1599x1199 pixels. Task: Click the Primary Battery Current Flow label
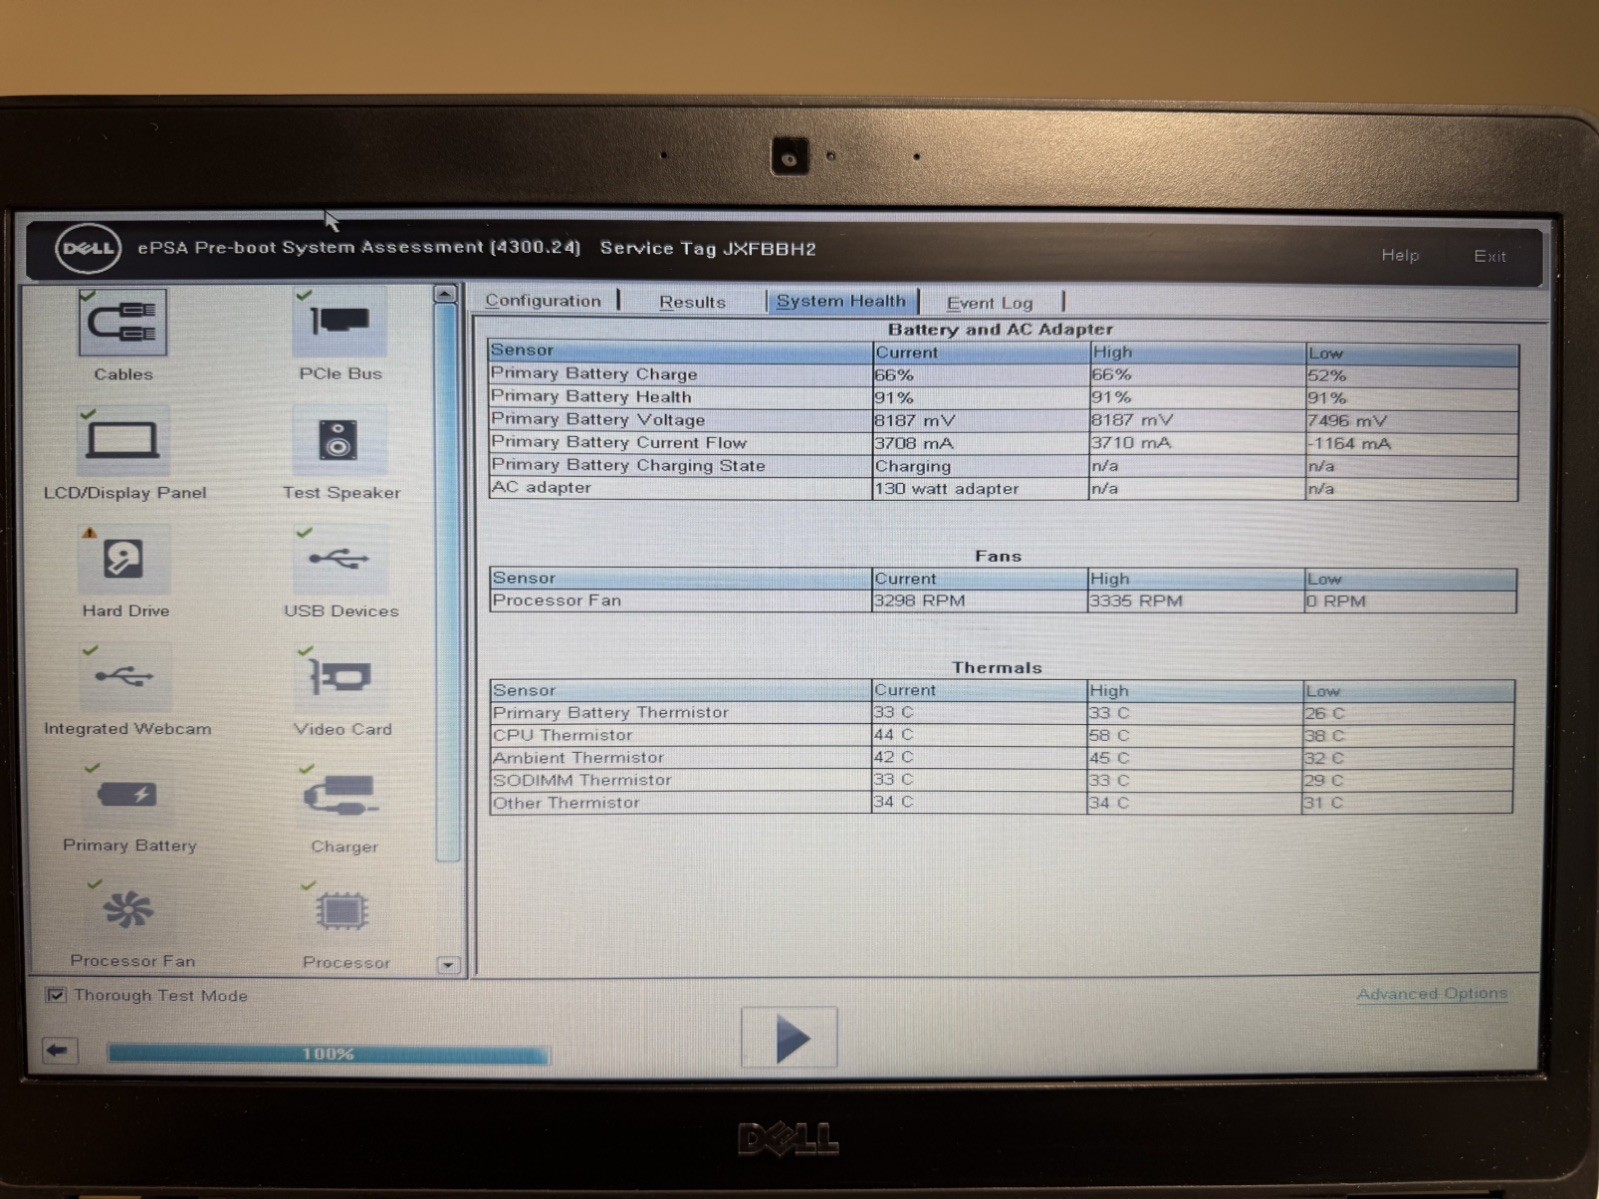coord(619,442)
